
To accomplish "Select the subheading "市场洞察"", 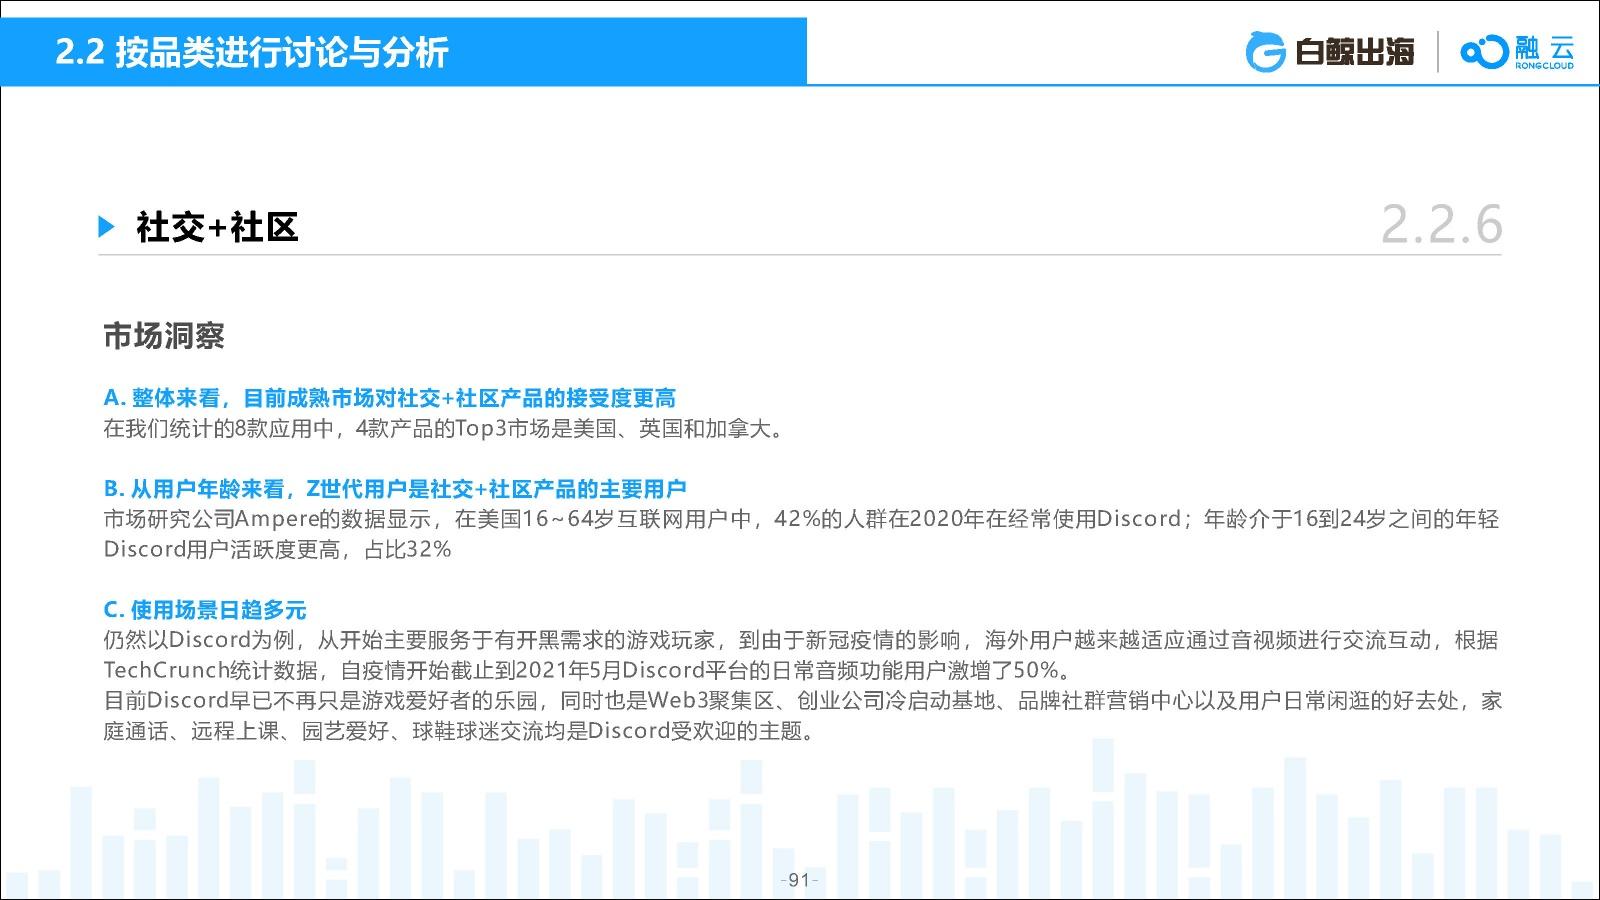I will click(164, 336).
